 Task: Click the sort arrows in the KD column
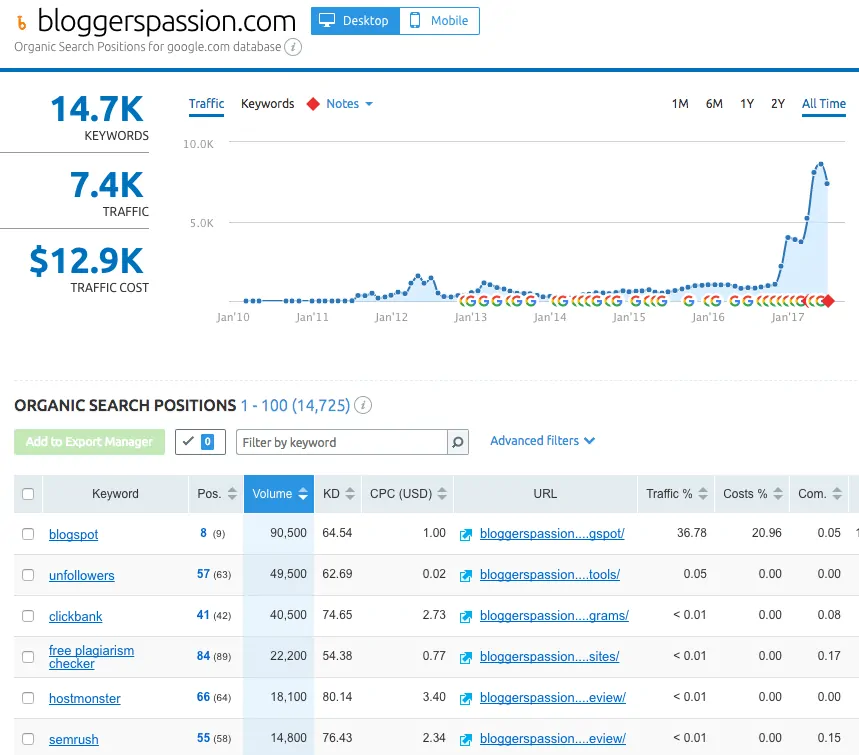coord(349,493)
